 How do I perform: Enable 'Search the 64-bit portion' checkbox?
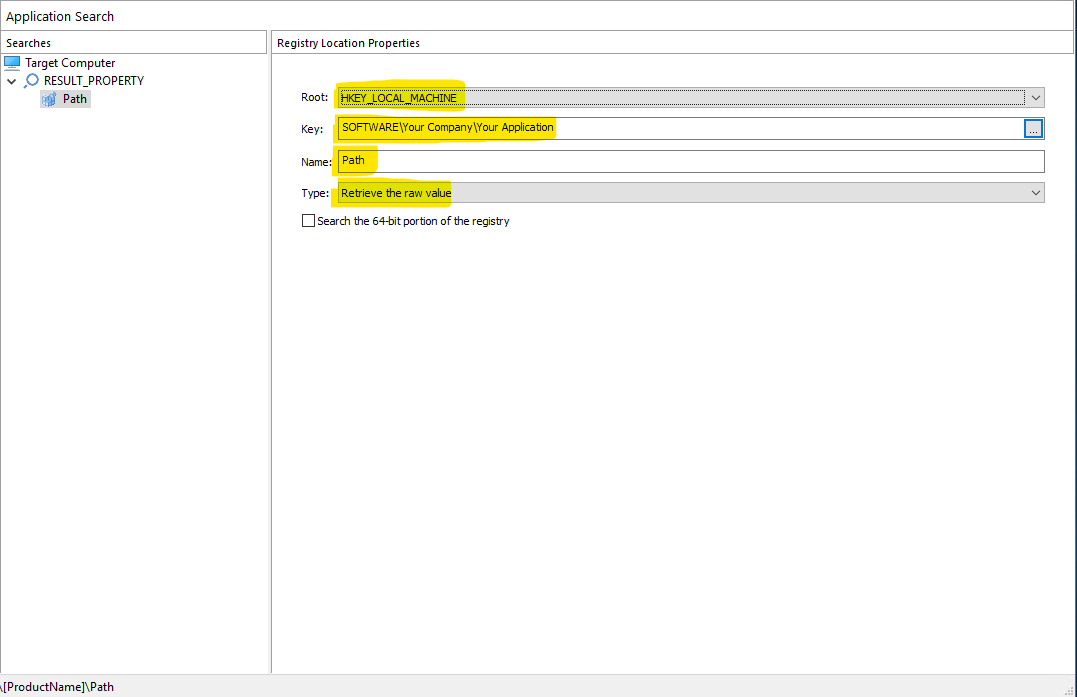[308, 221]
